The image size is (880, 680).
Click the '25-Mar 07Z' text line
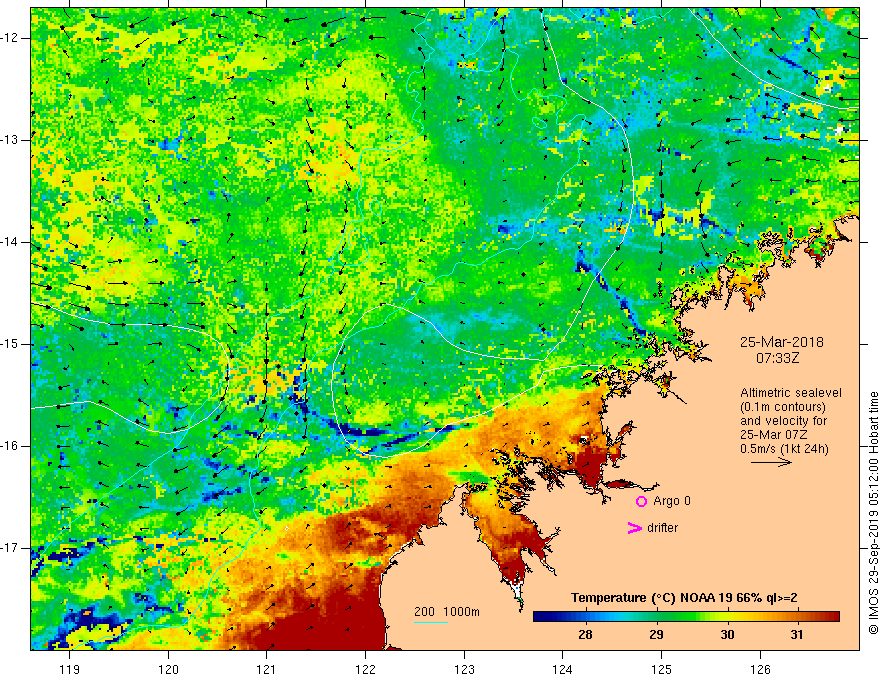click(772, 435)
